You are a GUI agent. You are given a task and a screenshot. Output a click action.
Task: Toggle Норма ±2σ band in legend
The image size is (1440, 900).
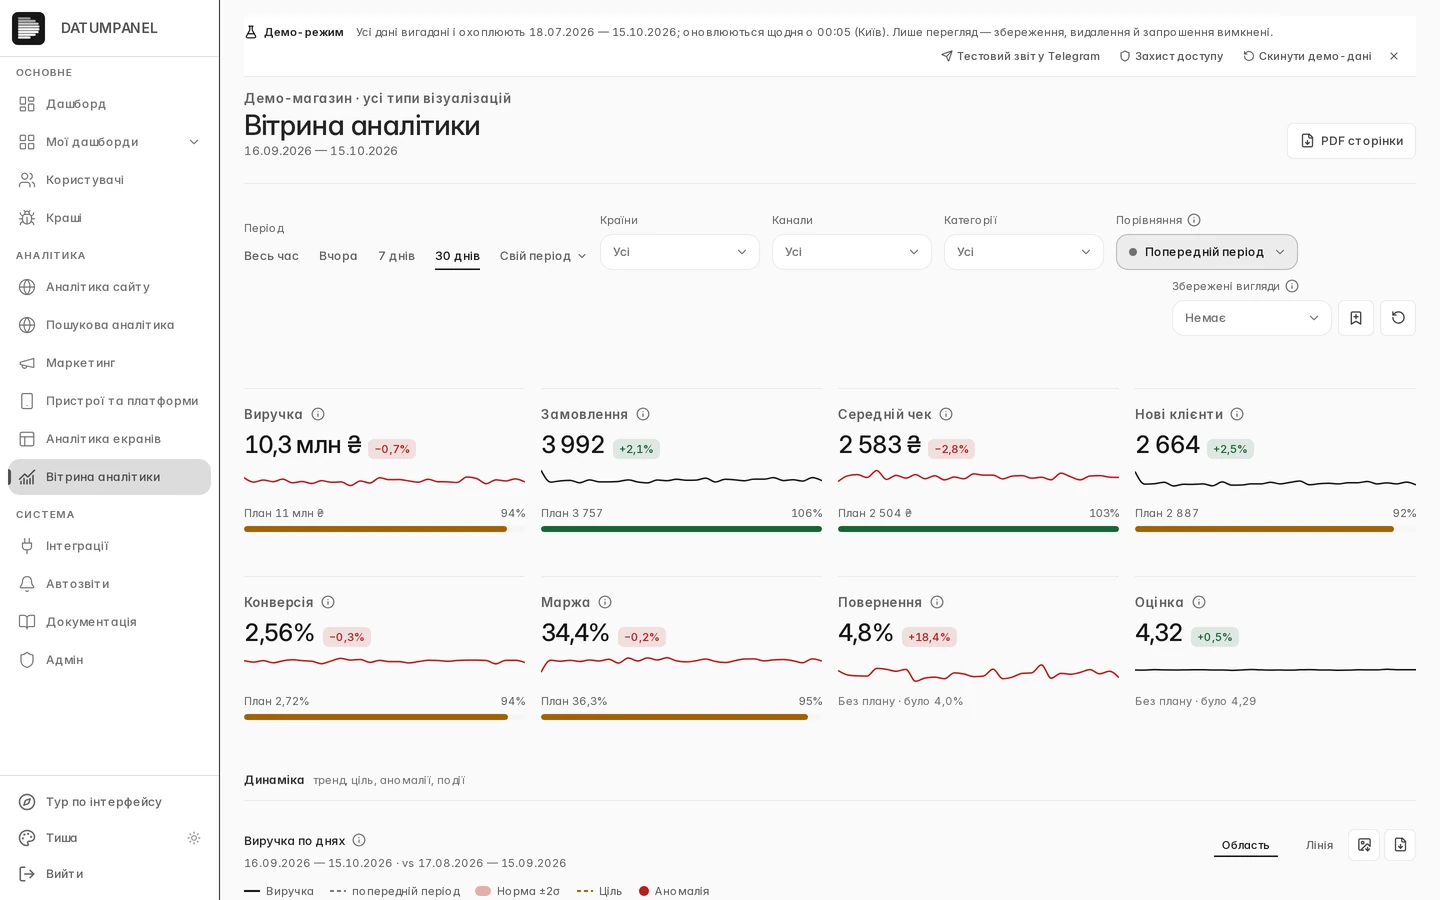click(x=517, y=891)
